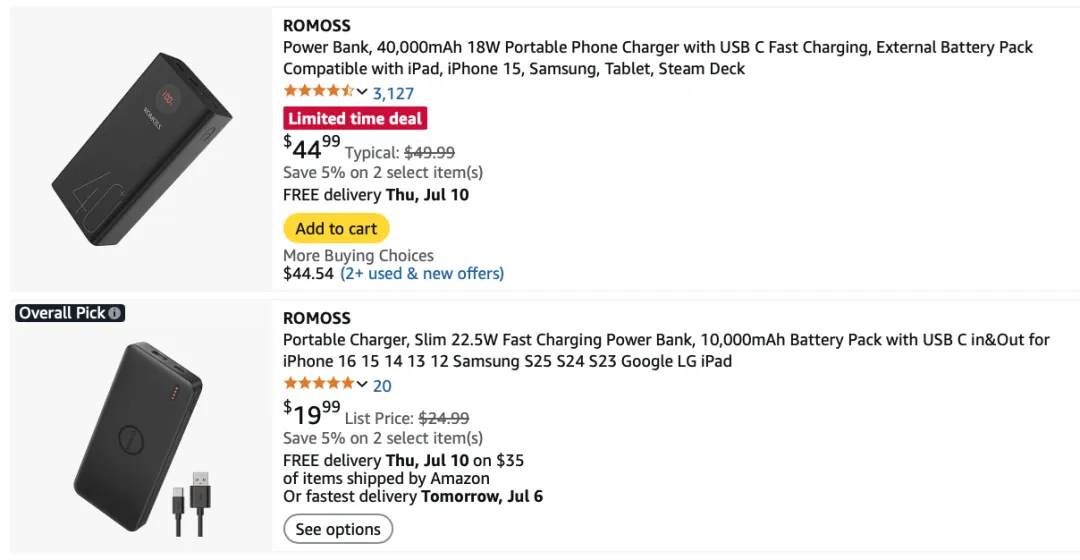Viewport: 1080px width, 560px height.
Task: Open the 2+ used & new offers link
Action: click(x=421, y=273)
